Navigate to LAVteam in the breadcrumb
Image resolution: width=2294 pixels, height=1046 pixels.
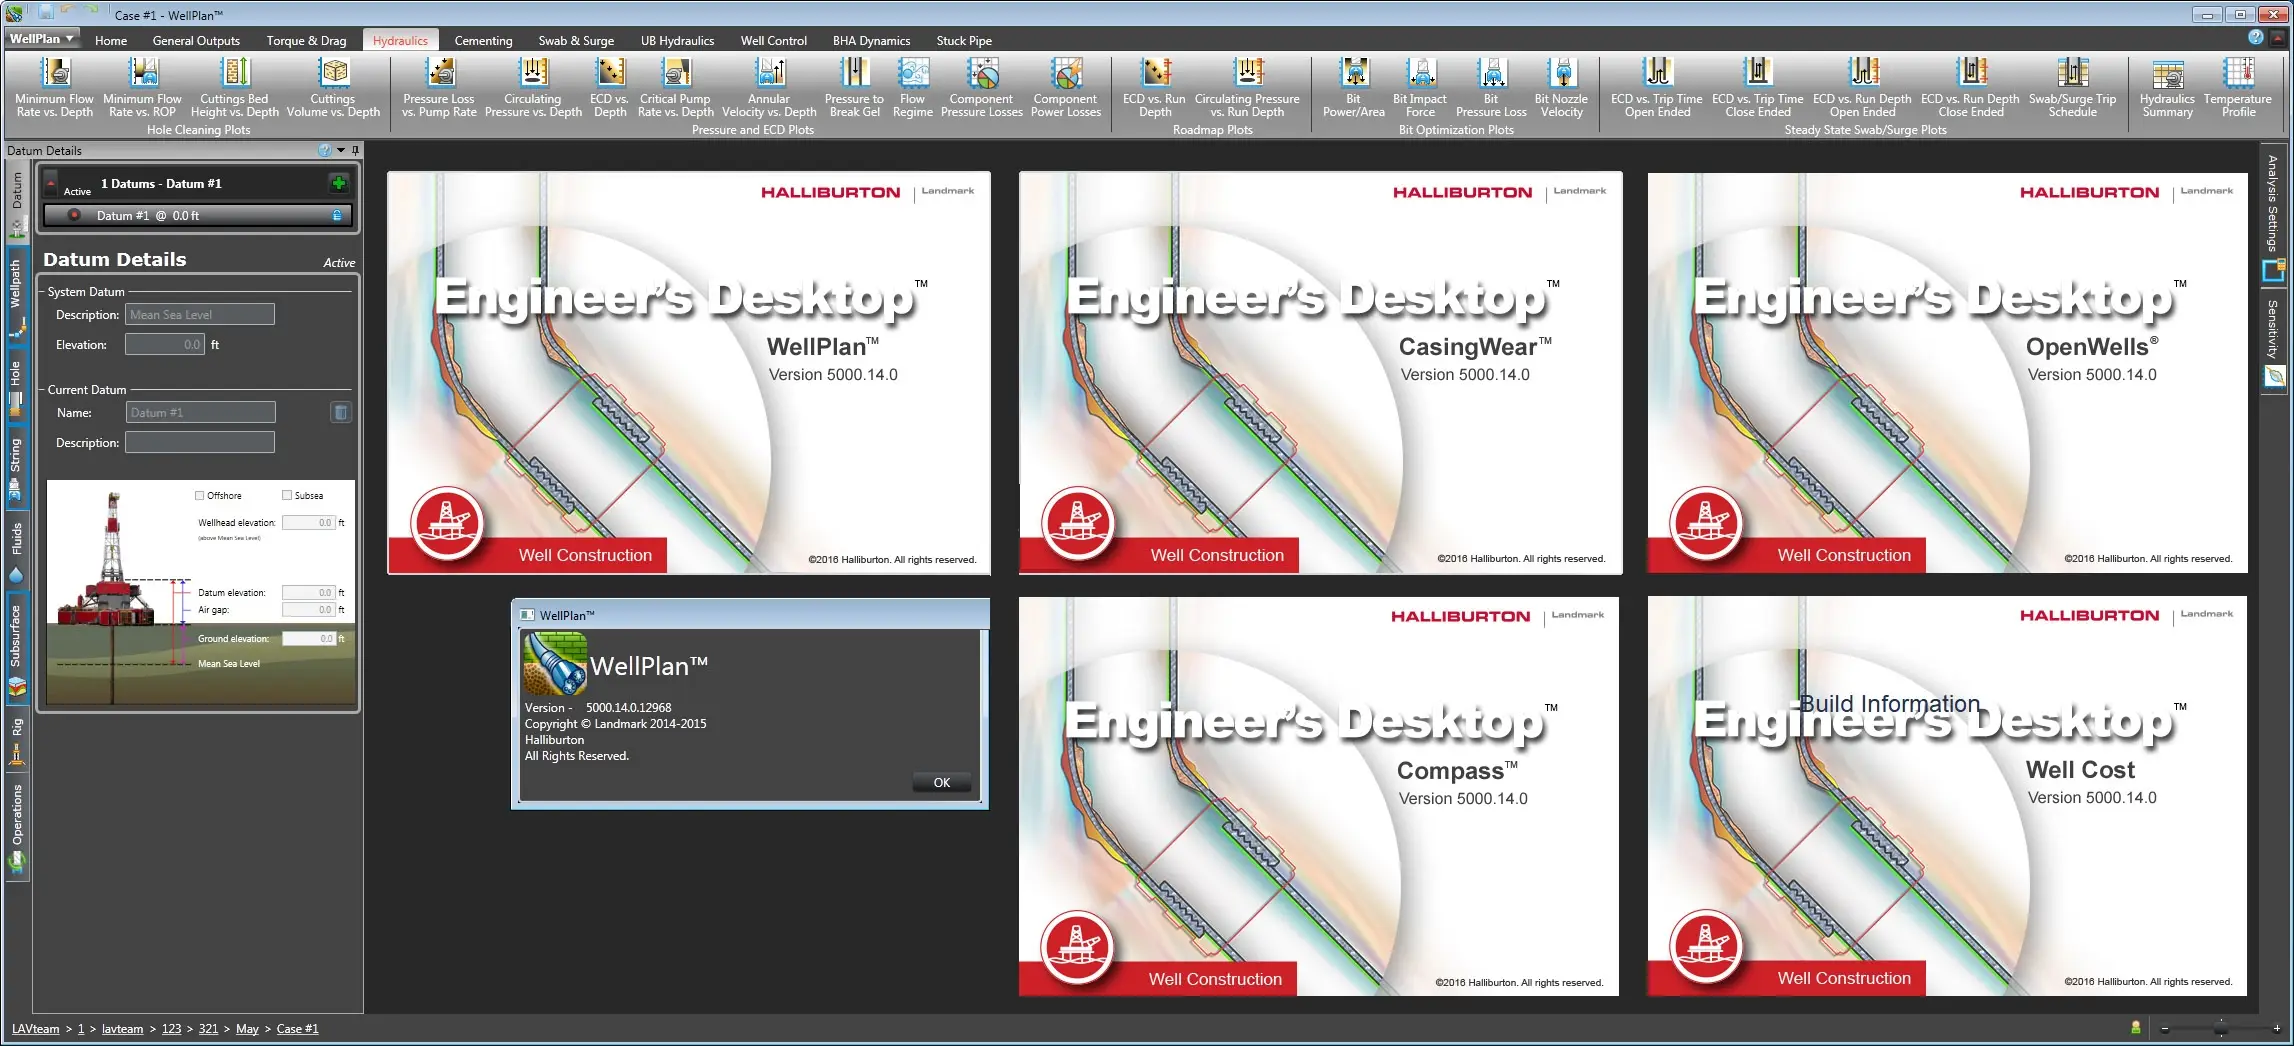click(36, 1028)
